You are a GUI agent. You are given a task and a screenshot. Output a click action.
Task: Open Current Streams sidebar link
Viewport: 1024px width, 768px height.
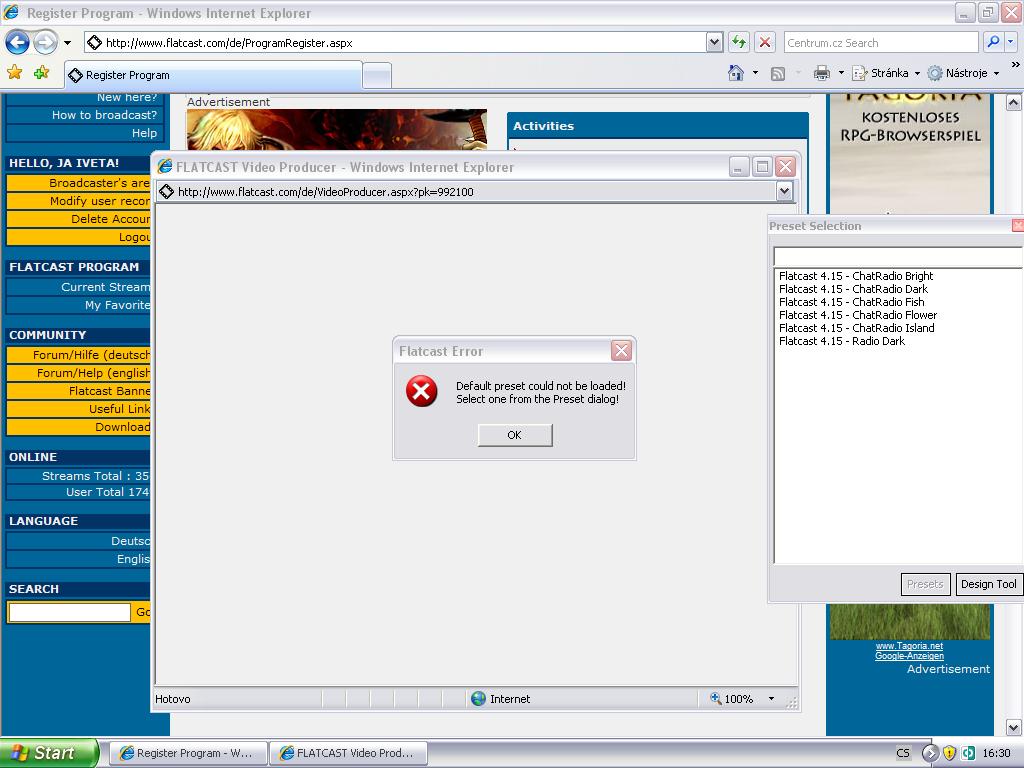[x=78, y=287]
